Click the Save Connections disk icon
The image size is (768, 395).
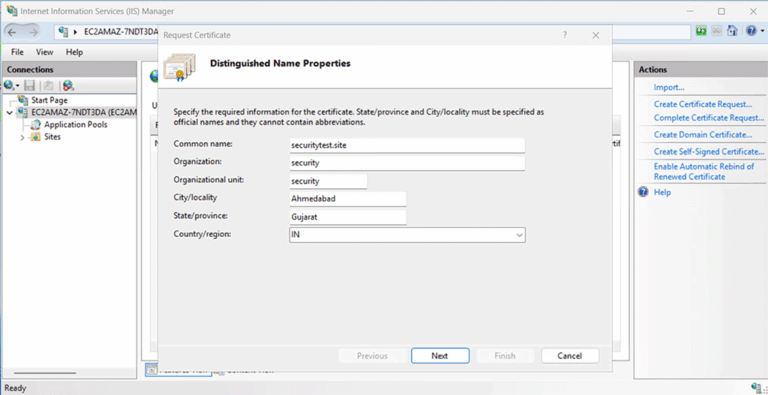[30, 85]
